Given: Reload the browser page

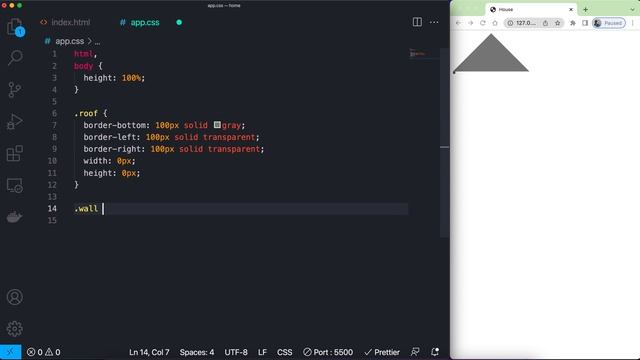Looking at the screenshot, I should (483, 23).
